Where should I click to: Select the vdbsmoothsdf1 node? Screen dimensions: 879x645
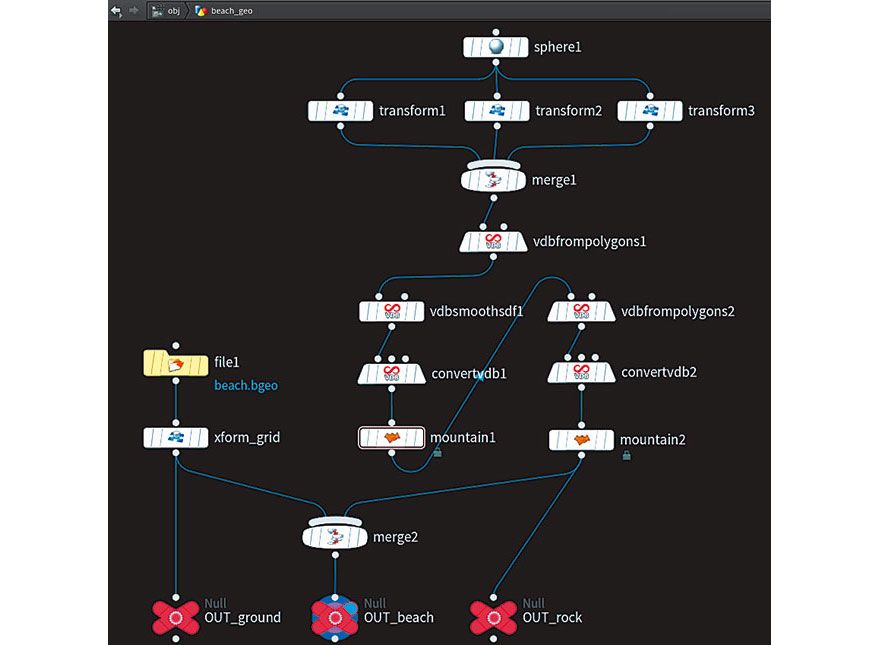point(391,312)
